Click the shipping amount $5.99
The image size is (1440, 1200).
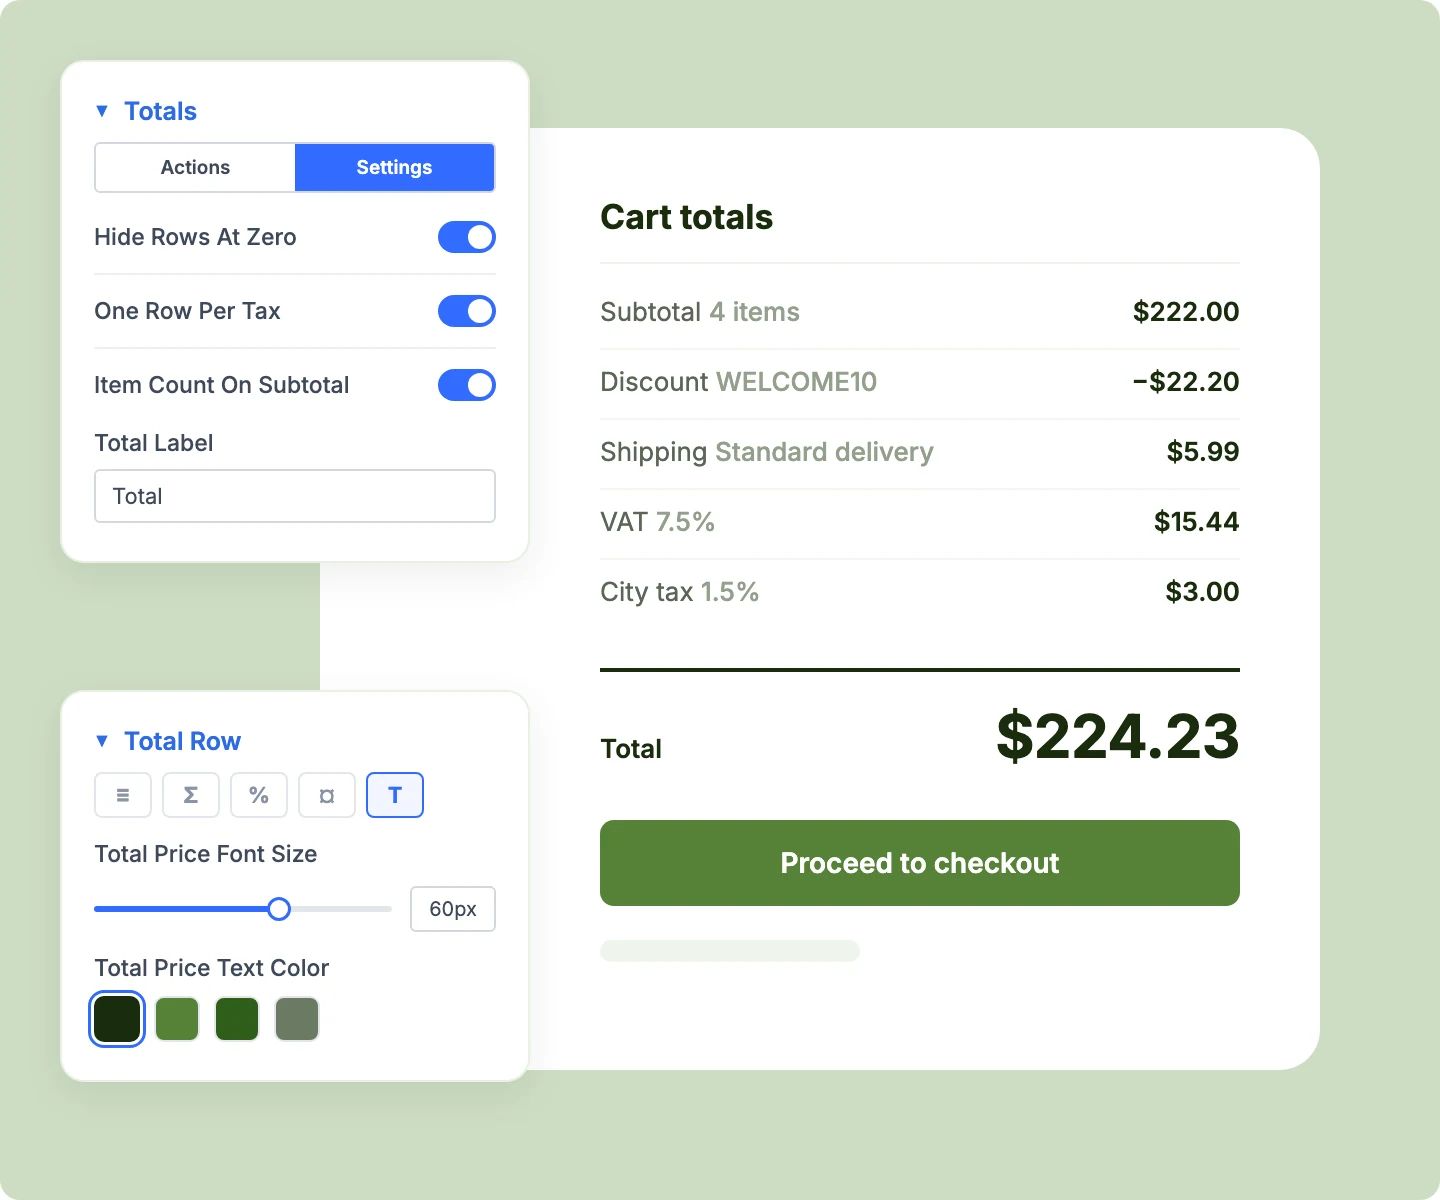1203,452
